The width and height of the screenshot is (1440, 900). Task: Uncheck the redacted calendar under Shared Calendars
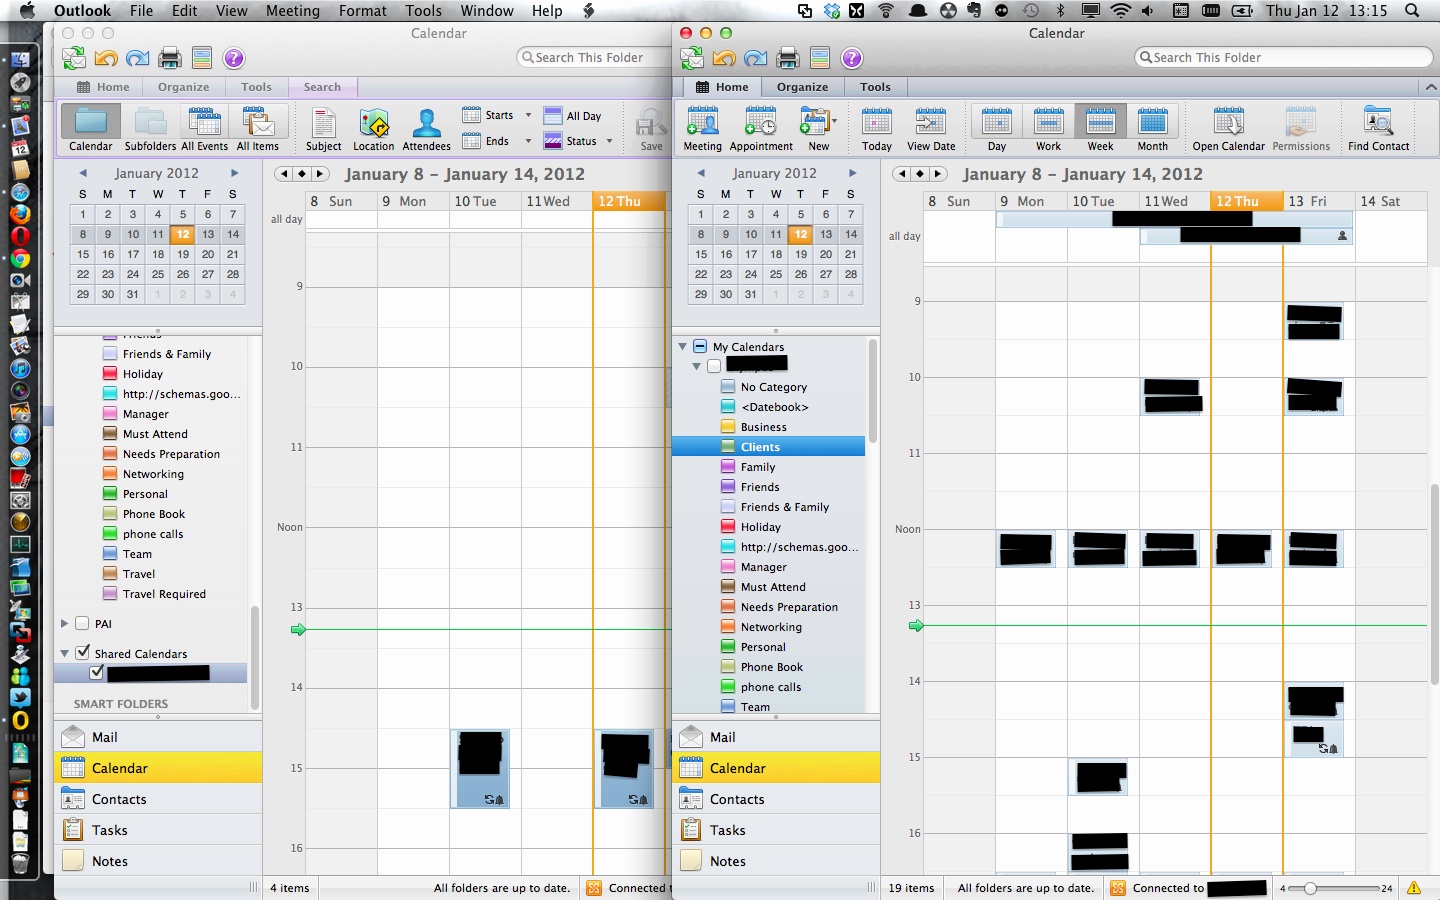pos(96,673)
